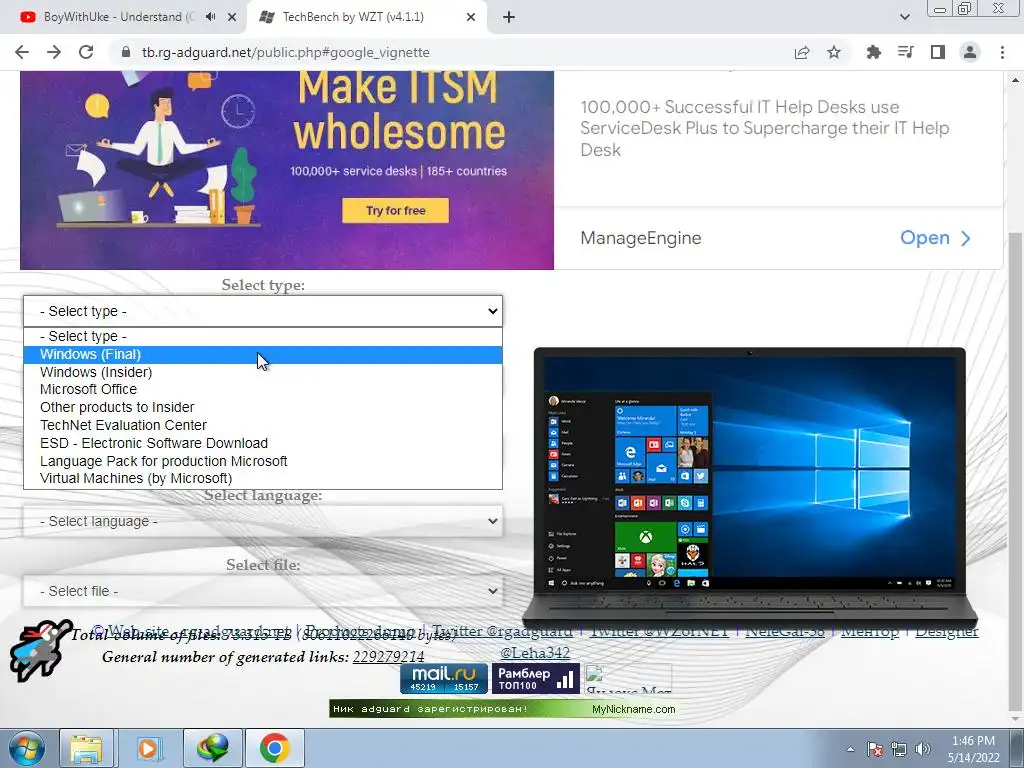Click the MyNickname.com adguard banner
1024x768 pixels.
(504, 709)
